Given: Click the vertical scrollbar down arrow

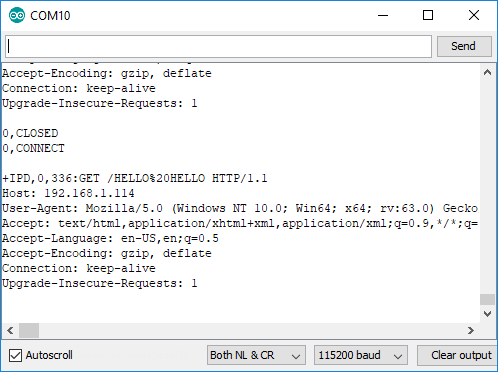Looking at the screenshot, I should (487, 314).
